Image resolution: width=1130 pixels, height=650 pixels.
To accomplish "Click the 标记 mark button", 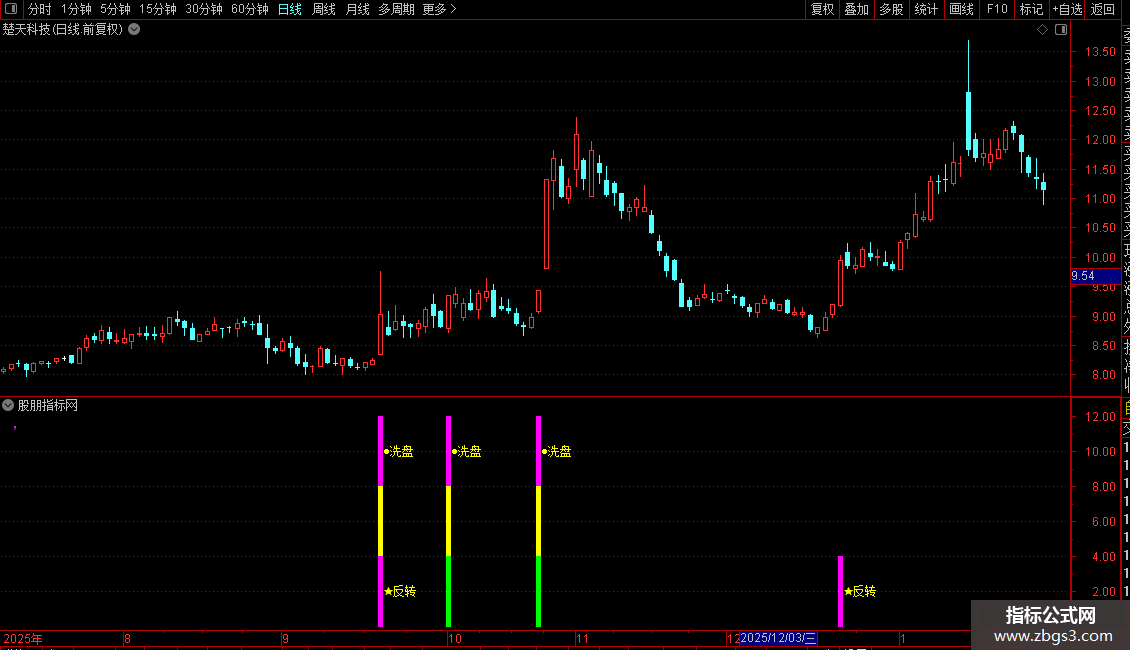I will point(1031,9).
